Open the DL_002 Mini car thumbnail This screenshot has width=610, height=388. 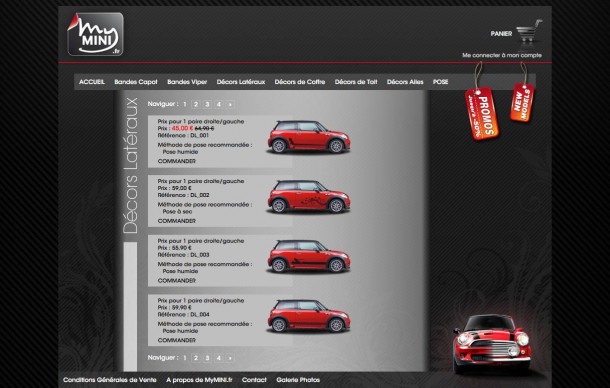click(309, 197)
